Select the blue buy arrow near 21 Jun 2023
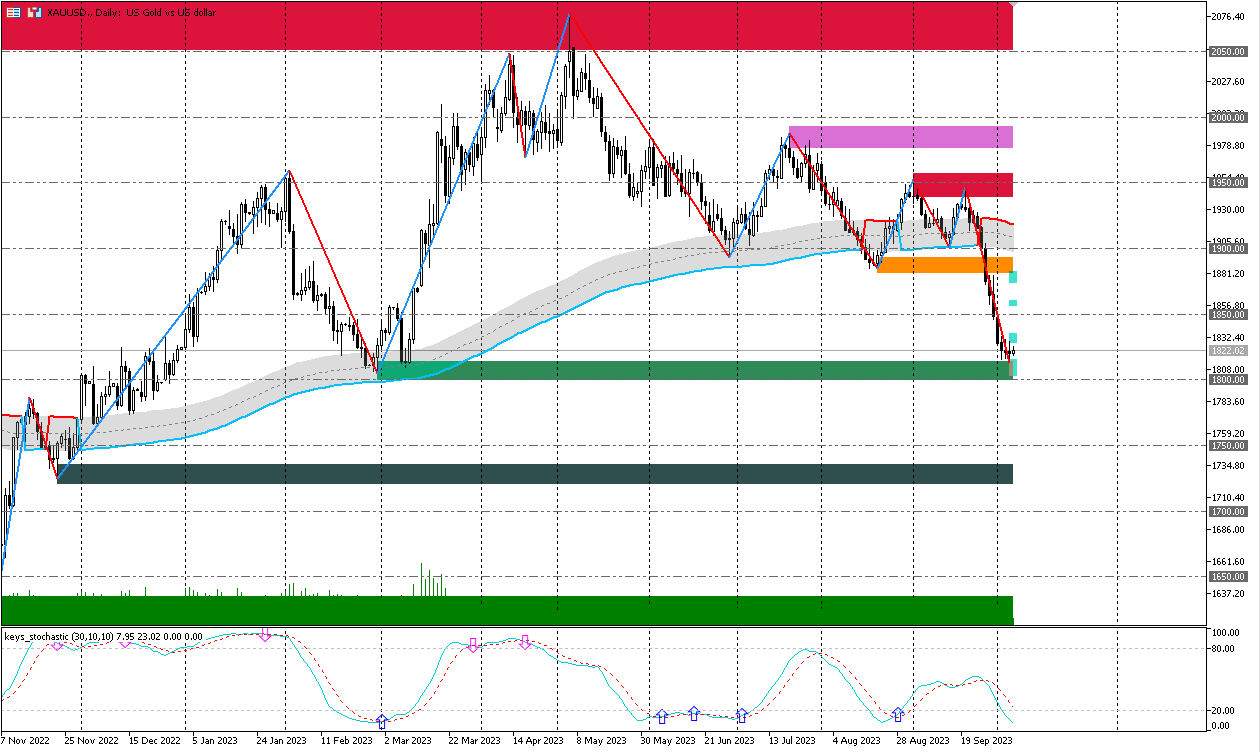The width and height of the screenshot is (1260, 752). click(741, 715)
